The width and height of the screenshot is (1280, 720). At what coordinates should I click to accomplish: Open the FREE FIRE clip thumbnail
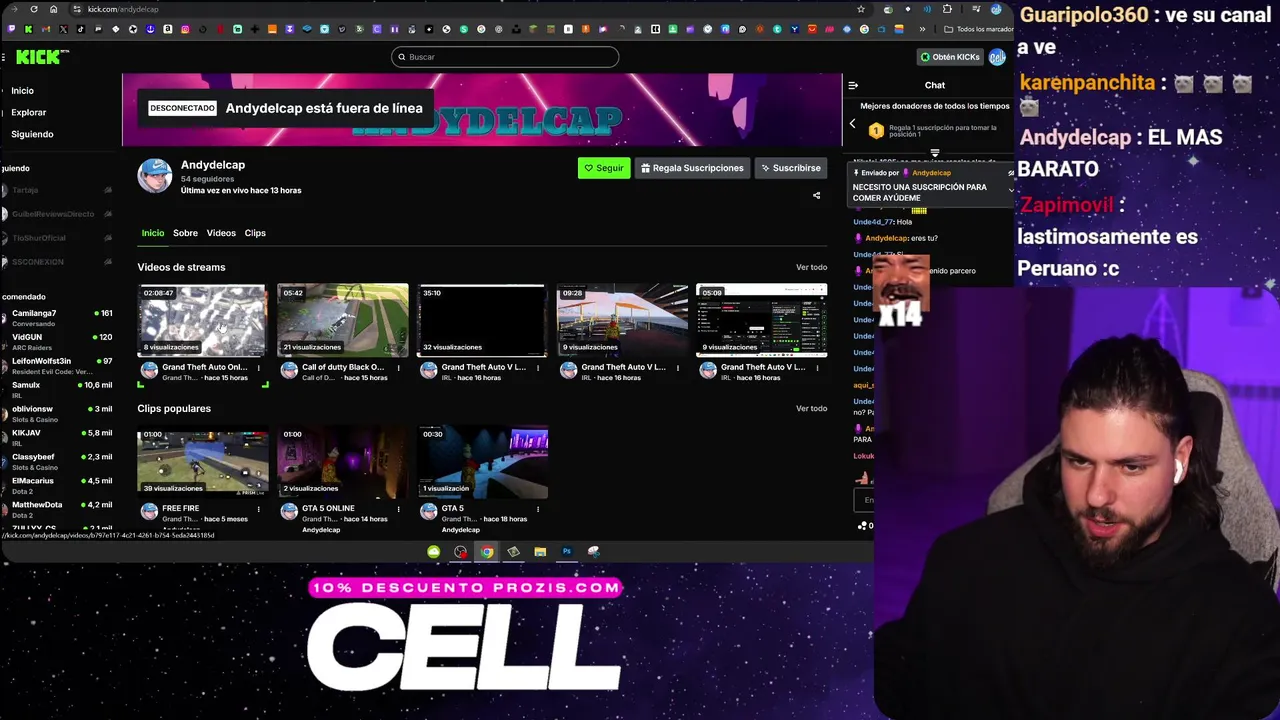(x=202, y=462)
